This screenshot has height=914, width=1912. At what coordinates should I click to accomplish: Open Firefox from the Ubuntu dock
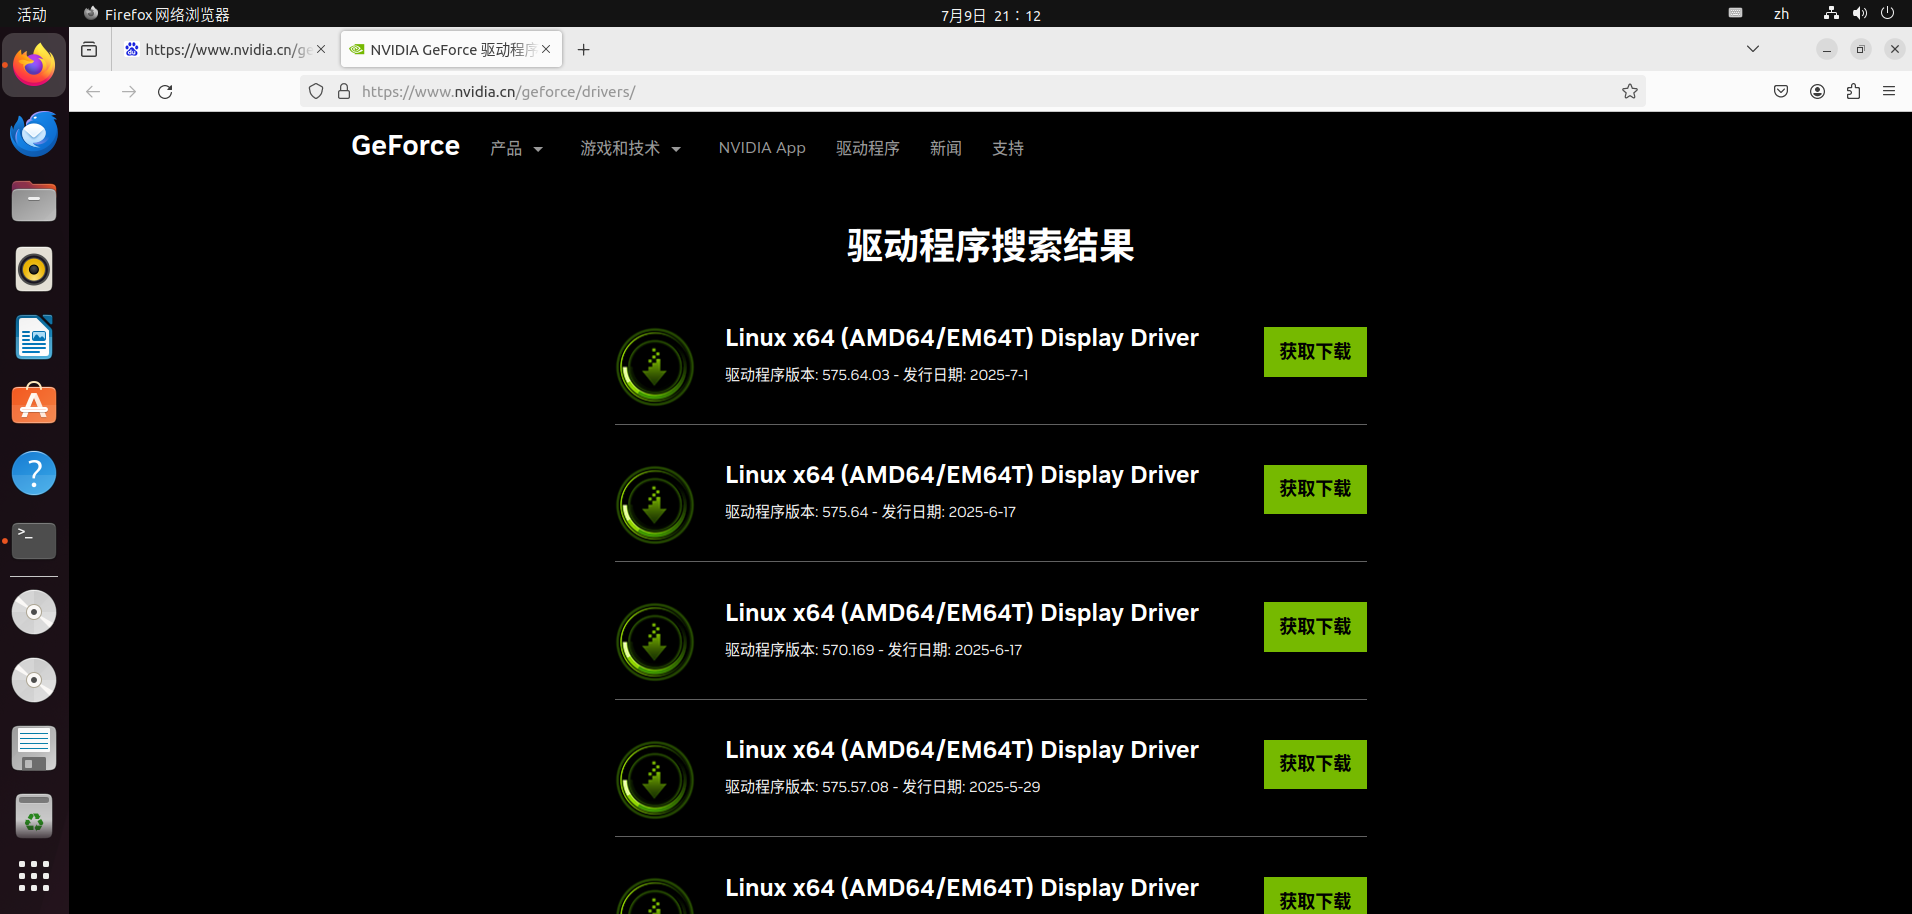[34, 65]
